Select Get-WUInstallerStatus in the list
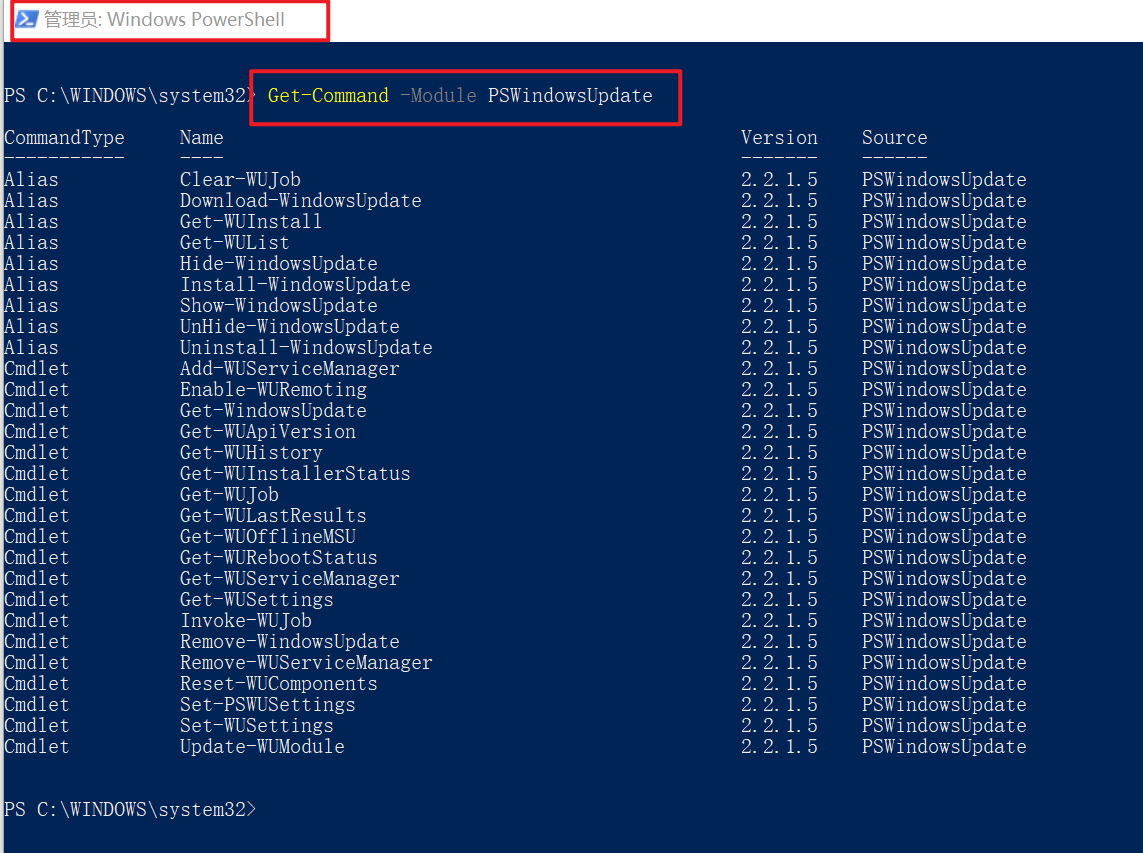Viewport: 1143px width, 853px height. pos(295,474)
